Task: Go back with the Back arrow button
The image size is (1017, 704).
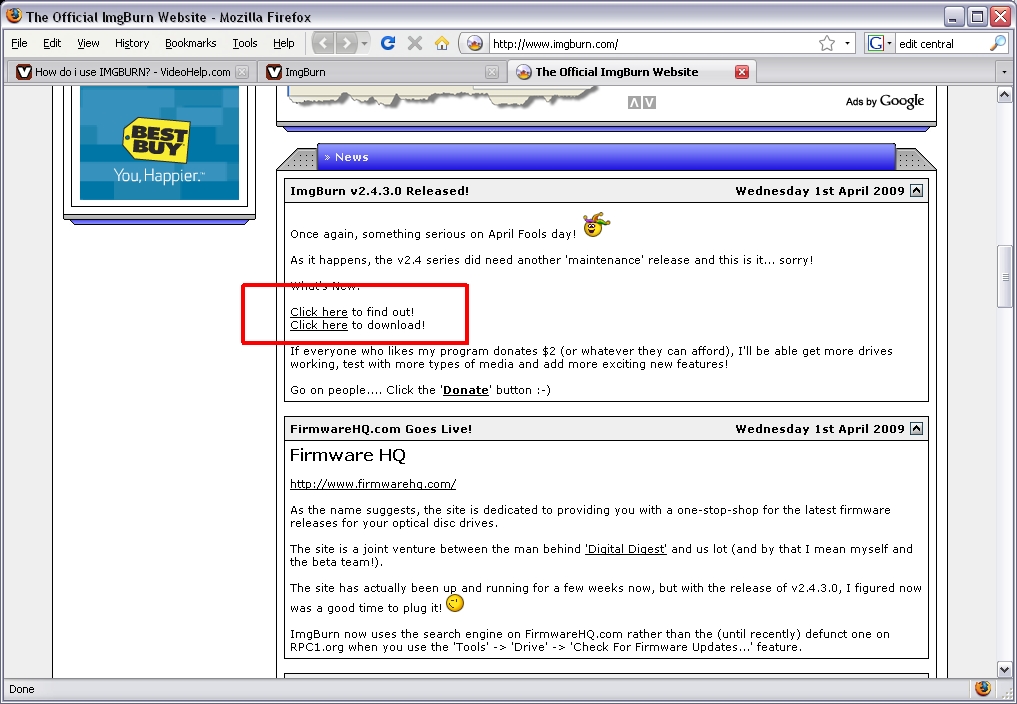Action: pyautogui.click(x=324, y=43)
